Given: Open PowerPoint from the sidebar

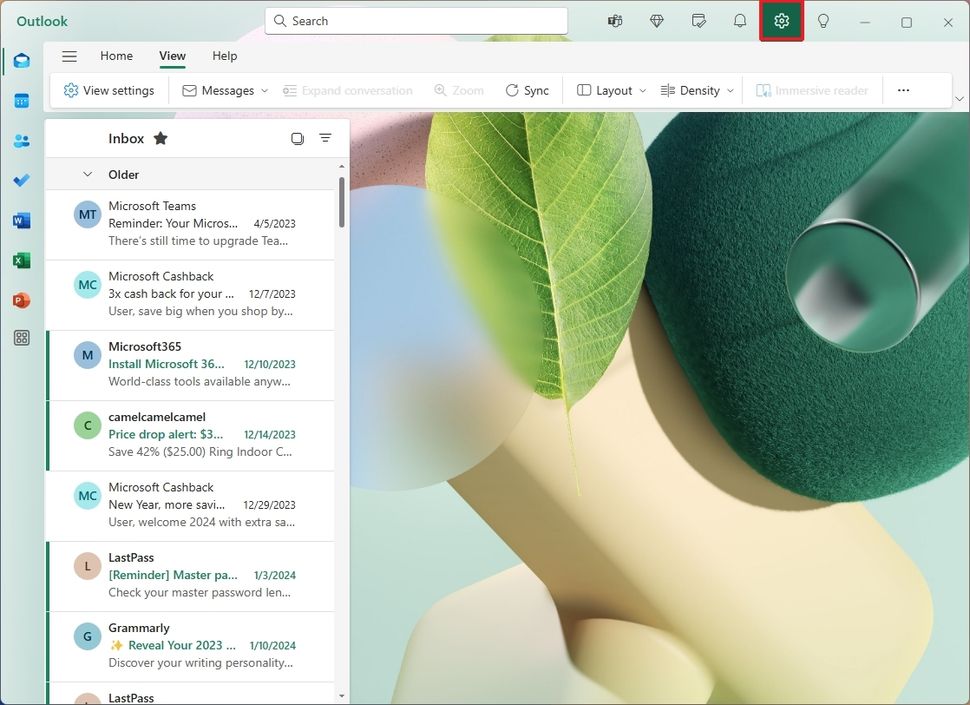Looking at the screenshot, I should pos(21,299).
